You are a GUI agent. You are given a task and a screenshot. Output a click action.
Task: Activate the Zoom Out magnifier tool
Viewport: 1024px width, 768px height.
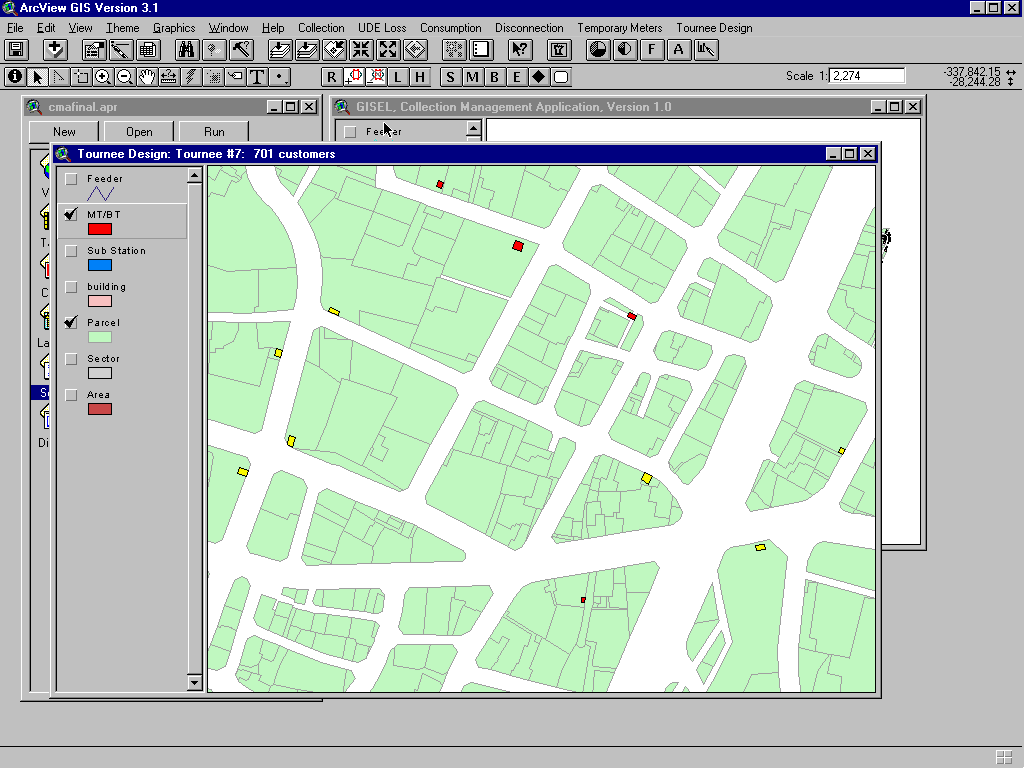click(125, 77)
